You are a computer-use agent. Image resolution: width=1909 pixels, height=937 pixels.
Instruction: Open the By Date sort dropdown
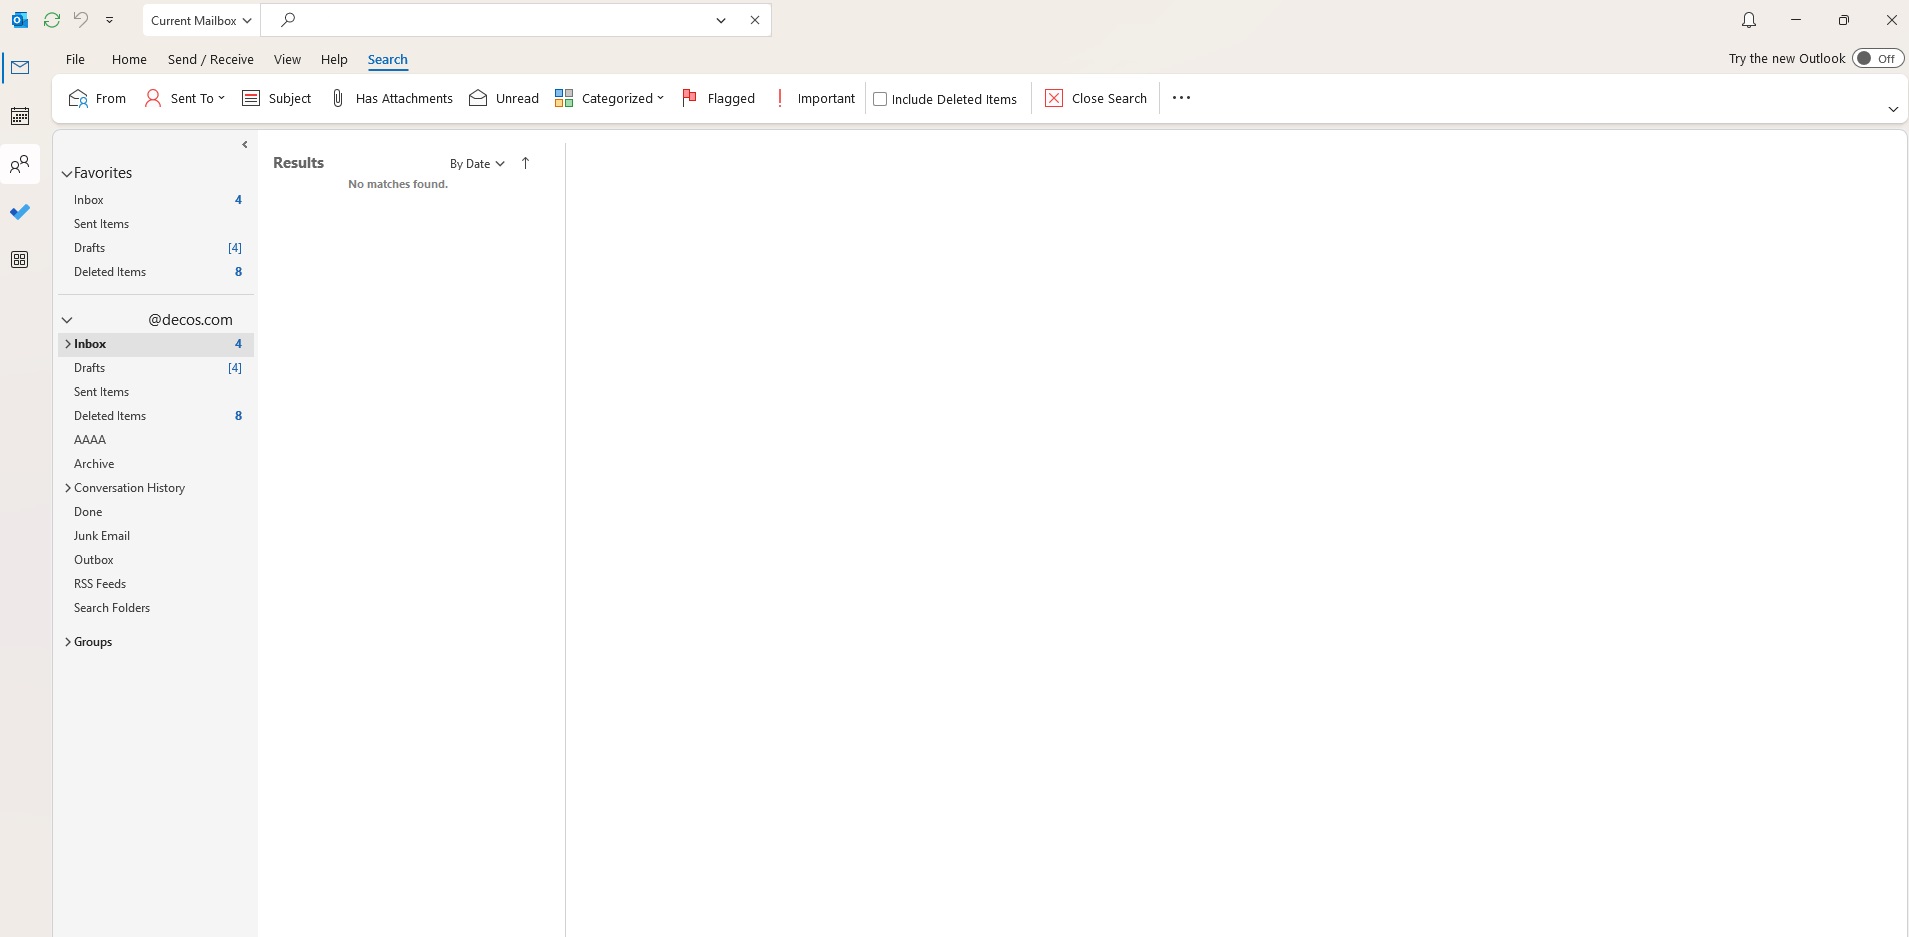477,164
